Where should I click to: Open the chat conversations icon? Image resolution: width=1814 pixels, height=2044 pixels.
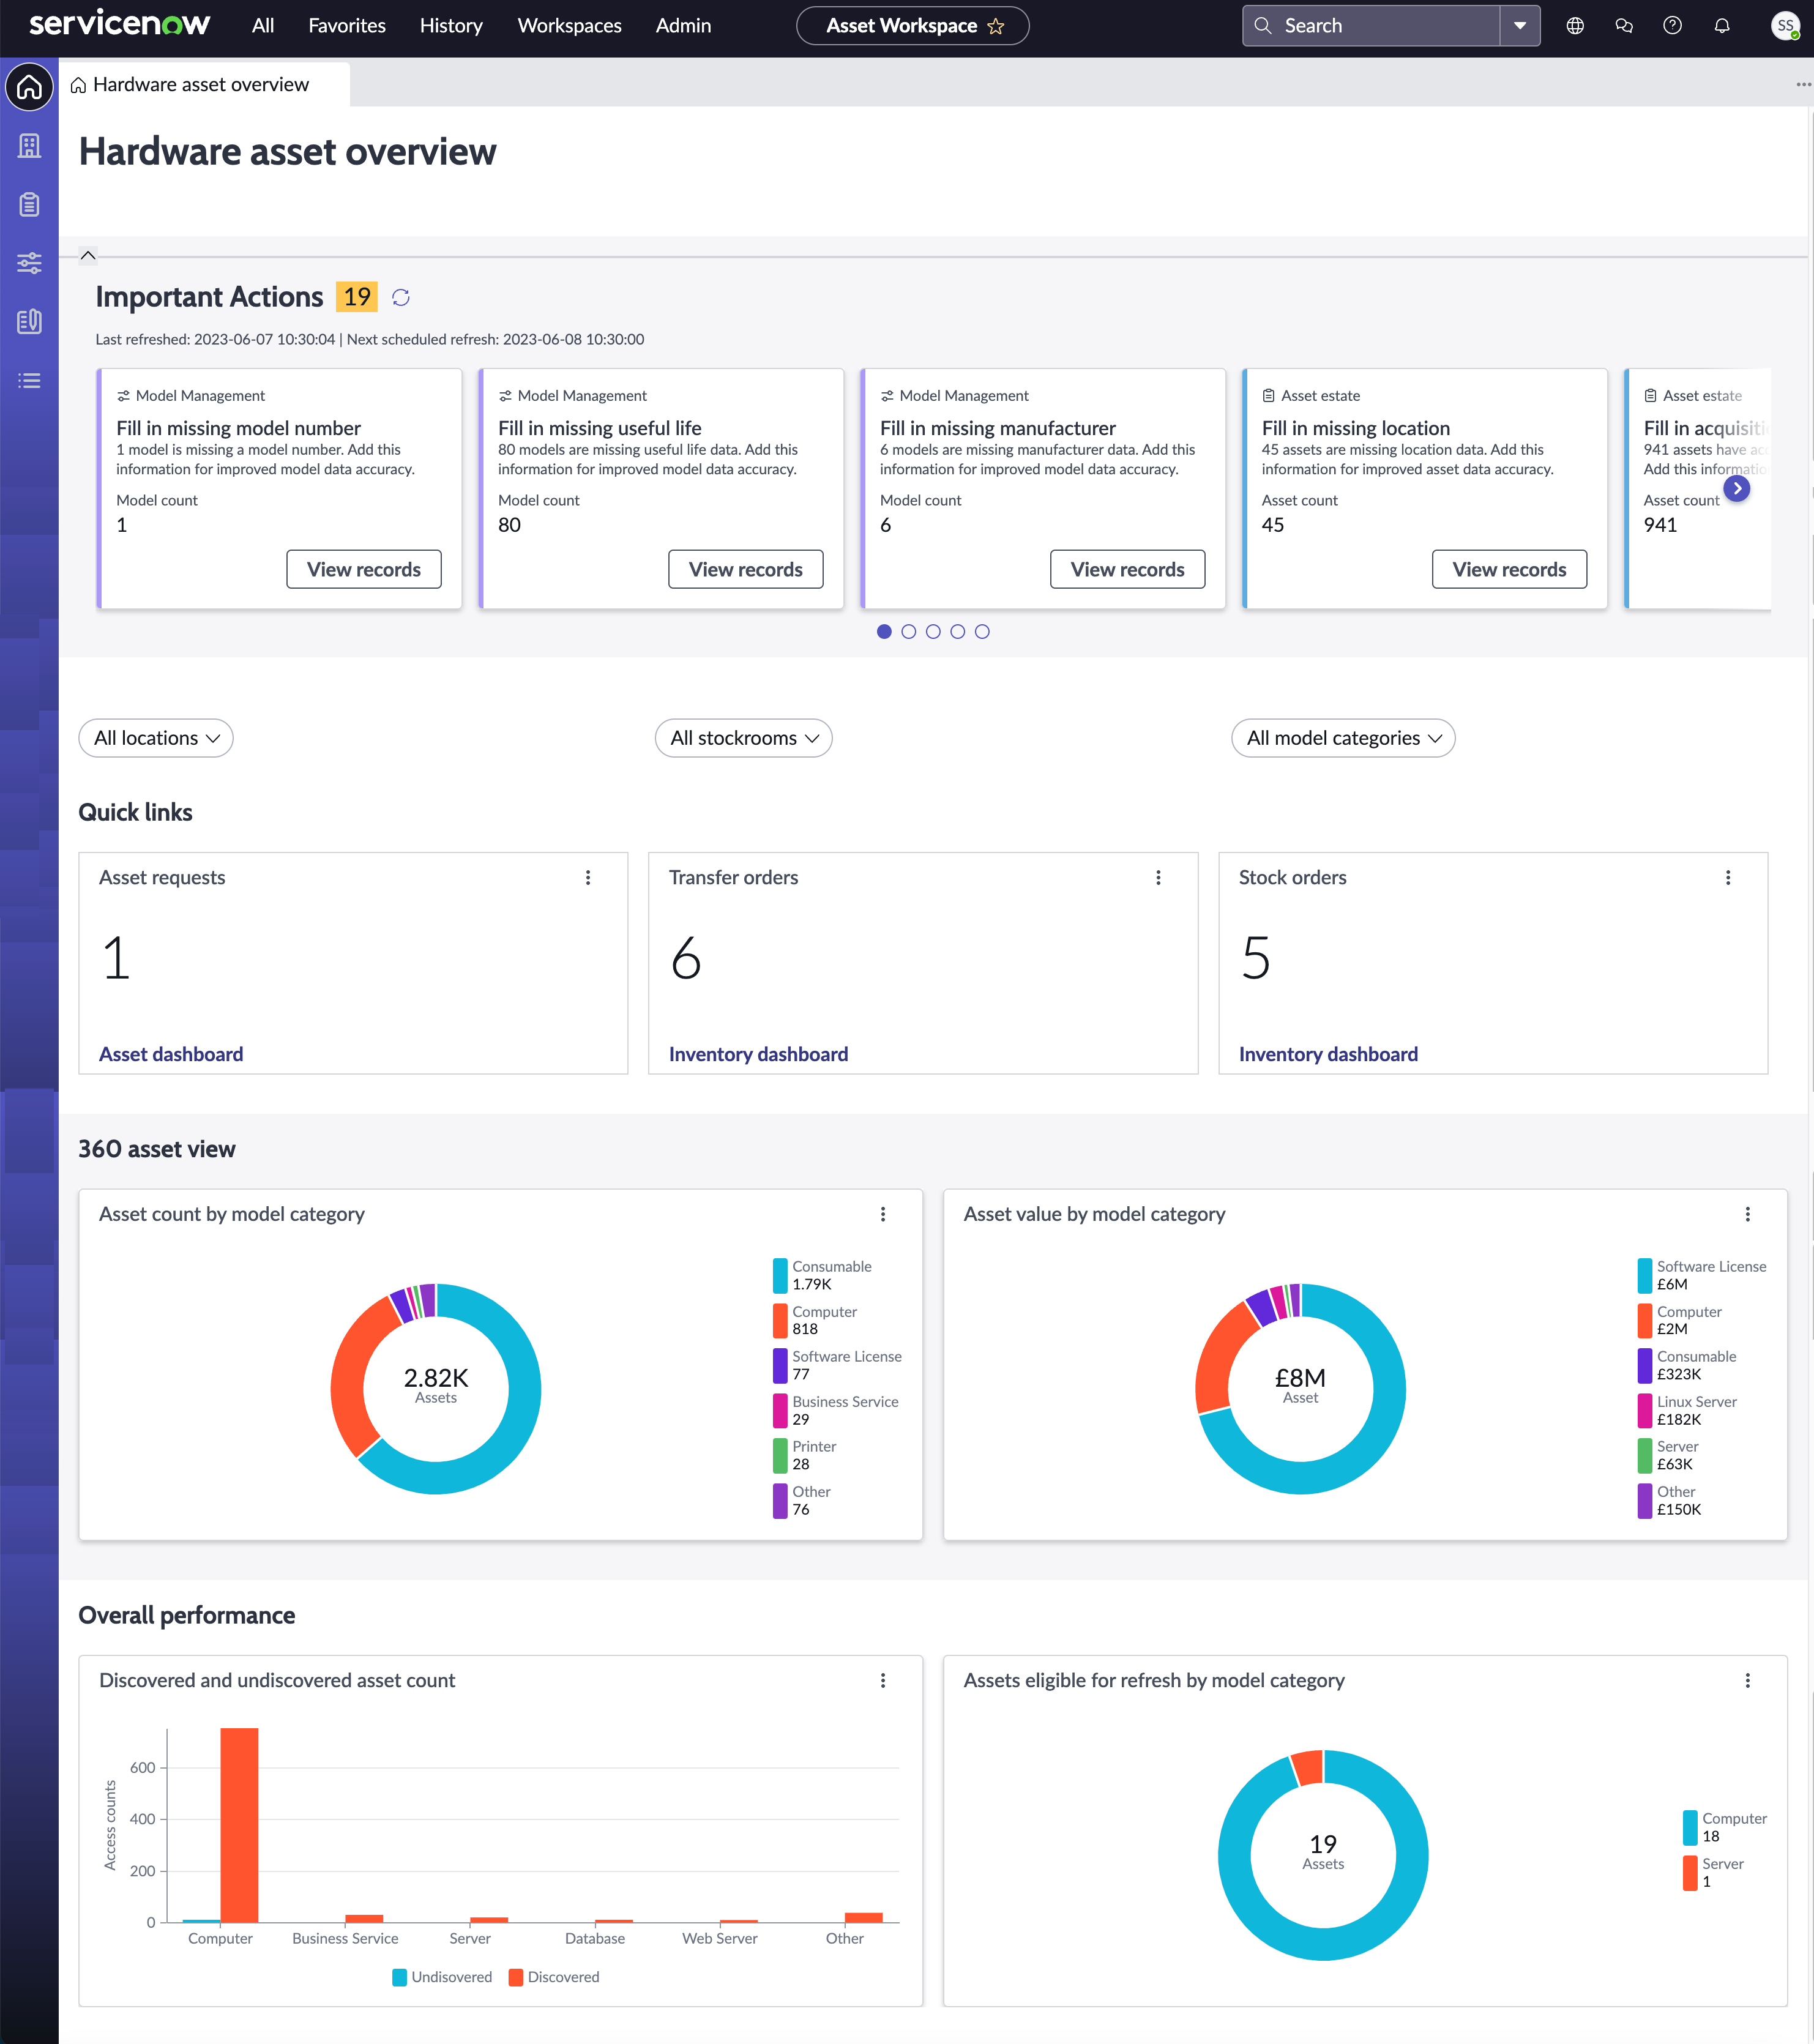coord(1624,26)
